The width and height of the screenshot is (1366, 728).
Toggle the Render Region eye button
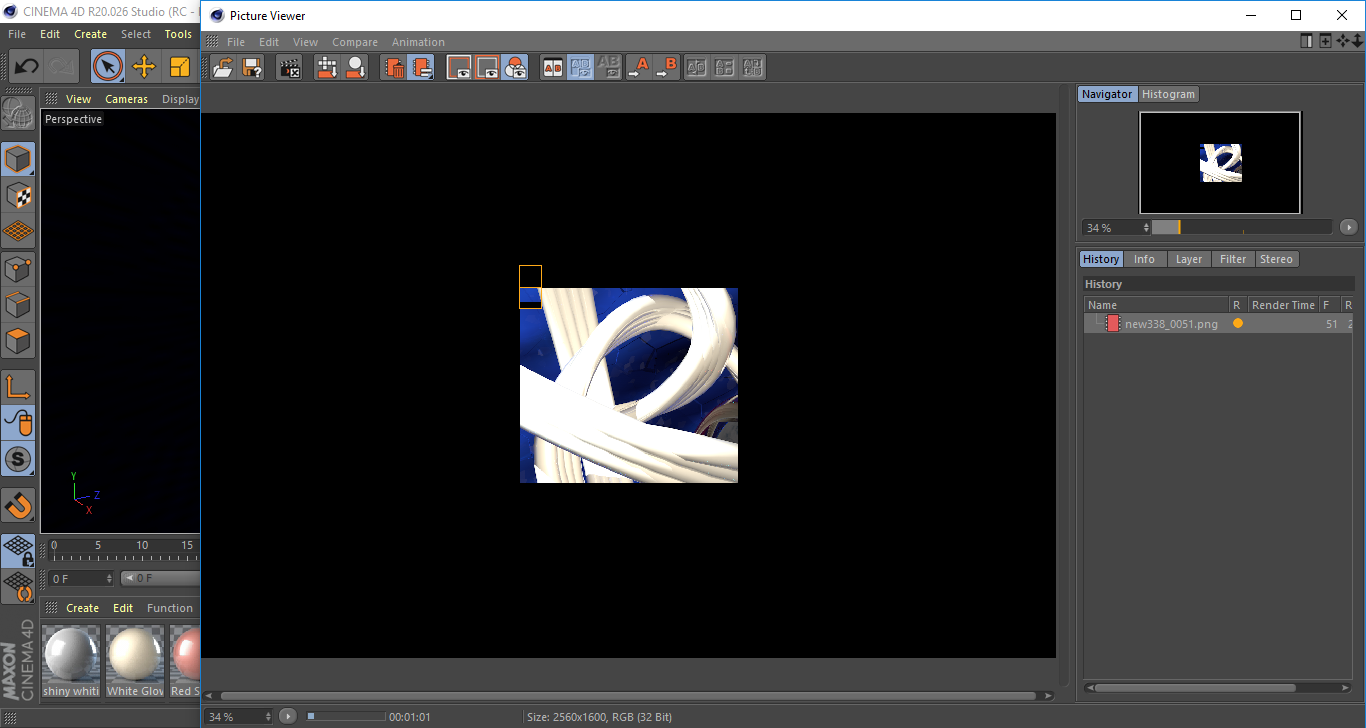[x=459, y=68]
